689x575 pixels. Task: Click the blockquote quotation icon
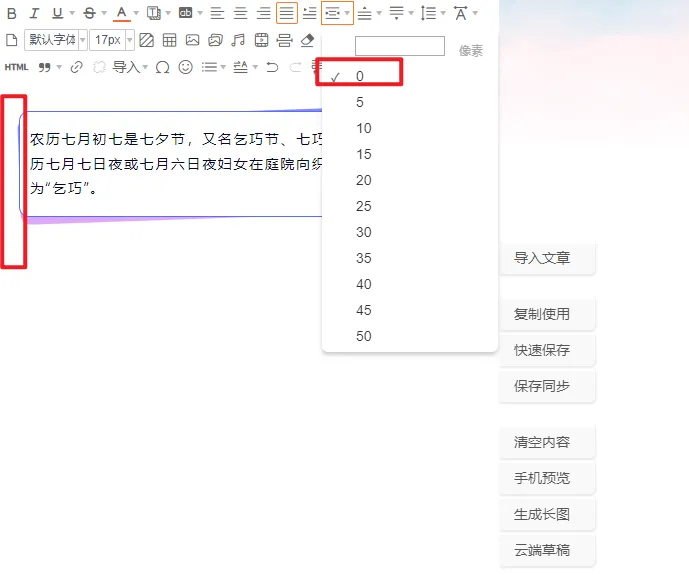click(x=44, y=67)
